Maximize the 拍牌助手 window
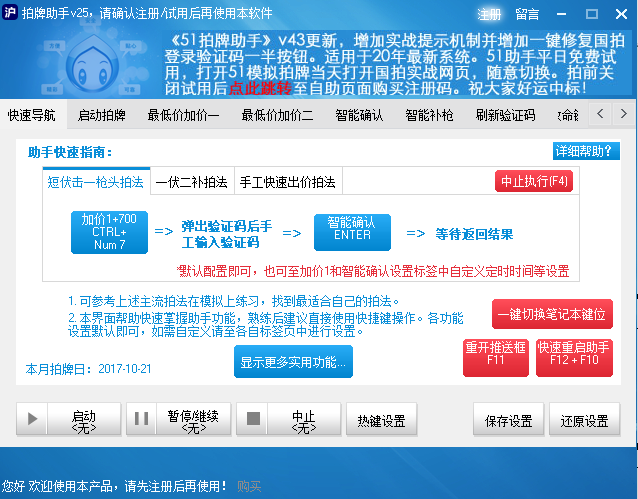Viewport: 638px width, 499px height. click(592, 14)
